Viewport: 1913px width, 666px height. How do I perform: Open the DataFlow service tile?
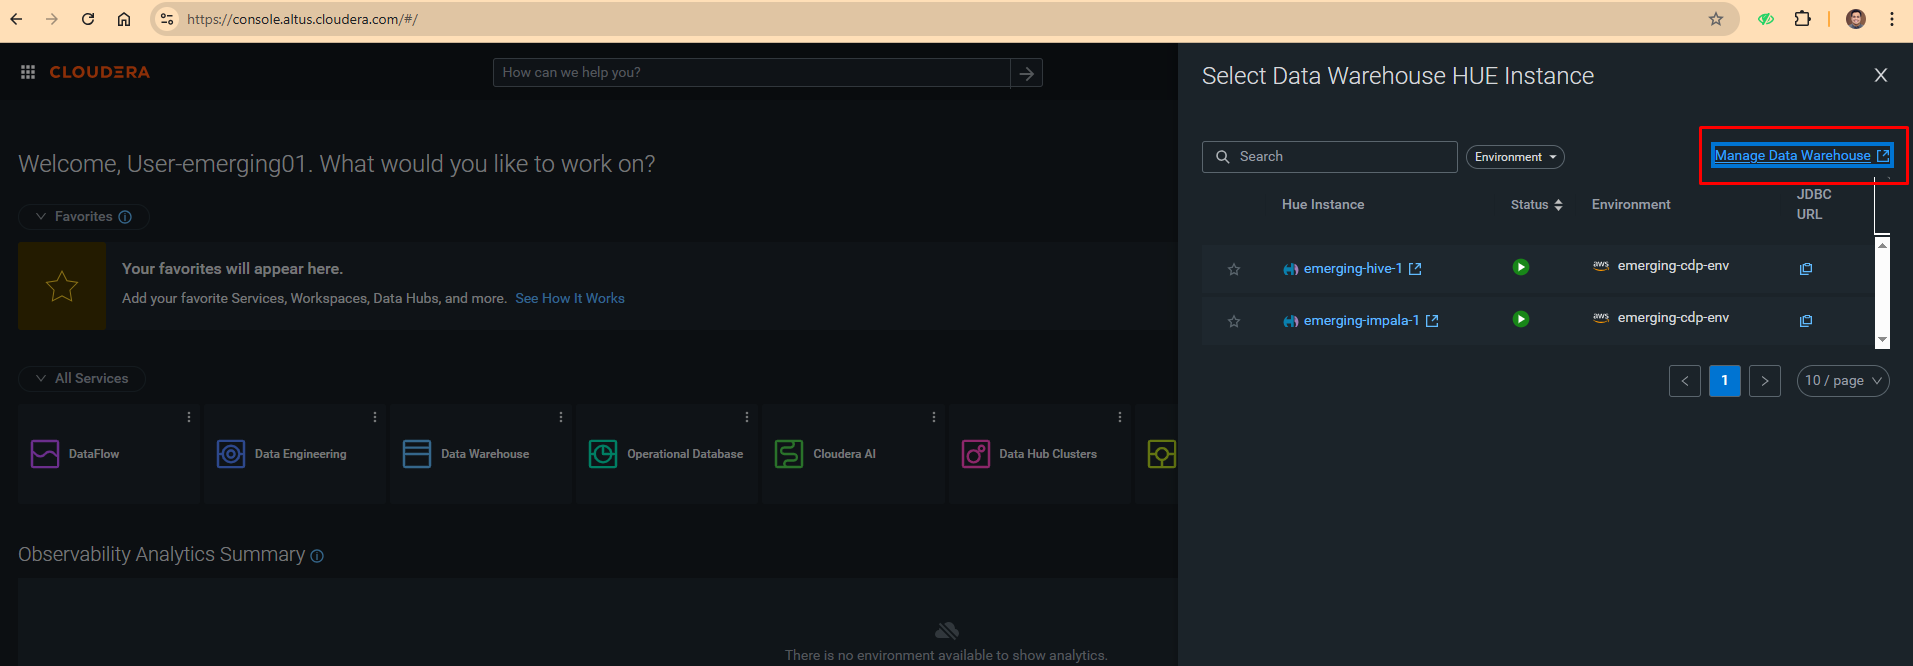(109, 454)
